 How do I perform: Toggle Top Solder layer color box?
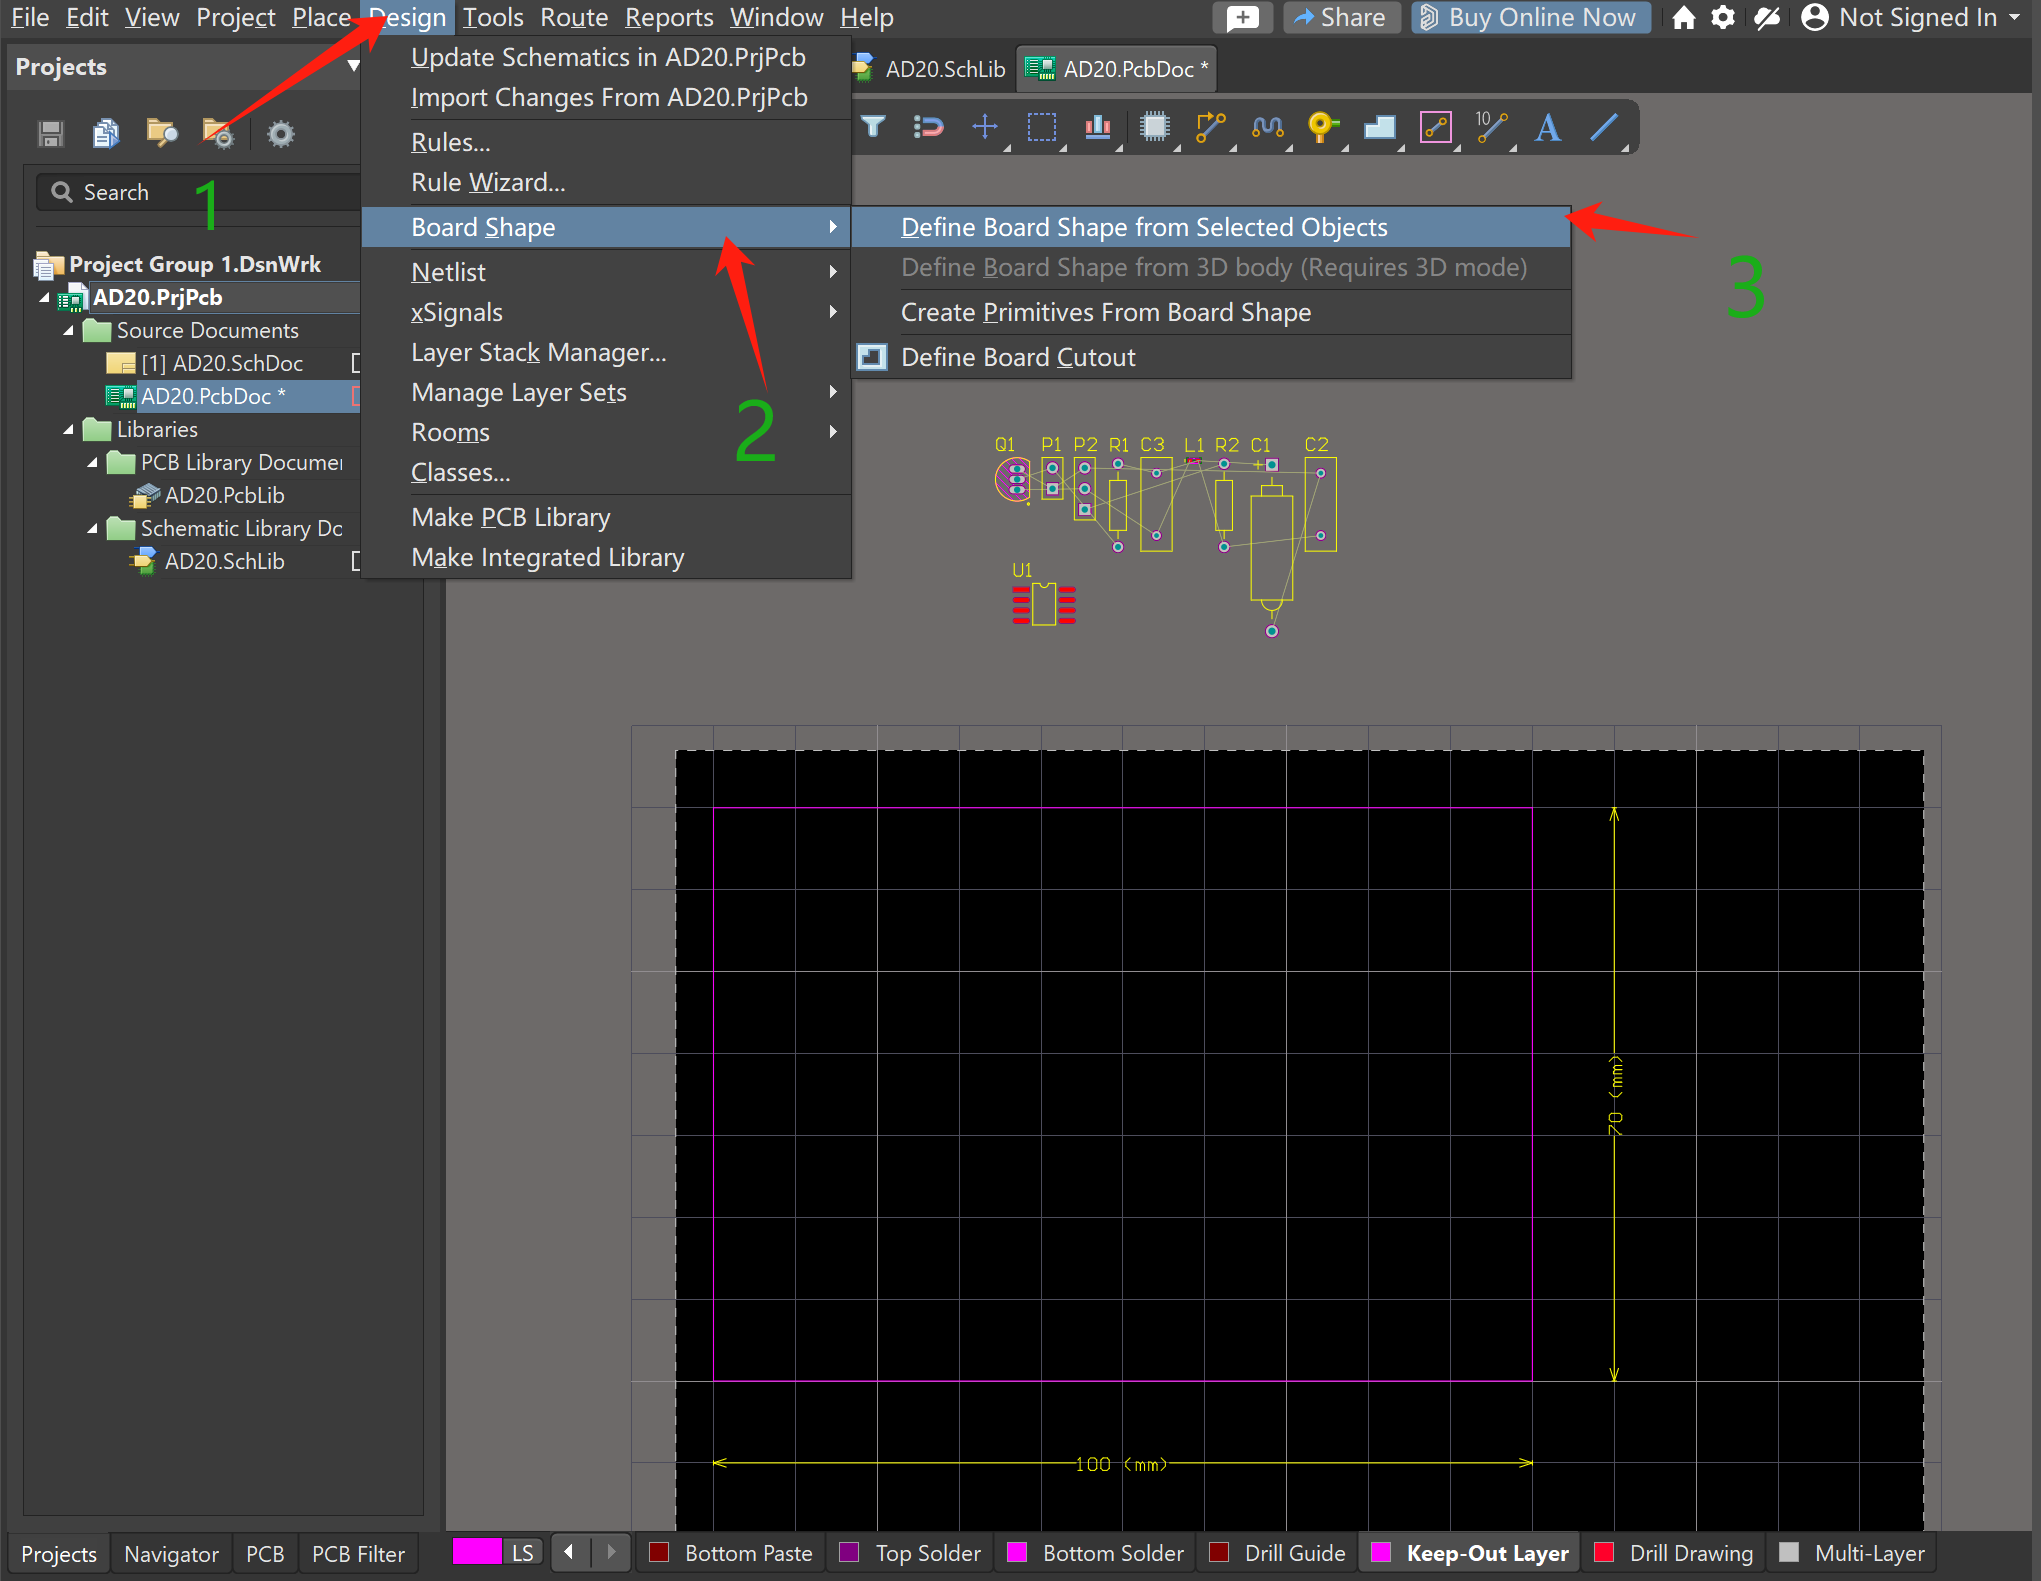849,1552
